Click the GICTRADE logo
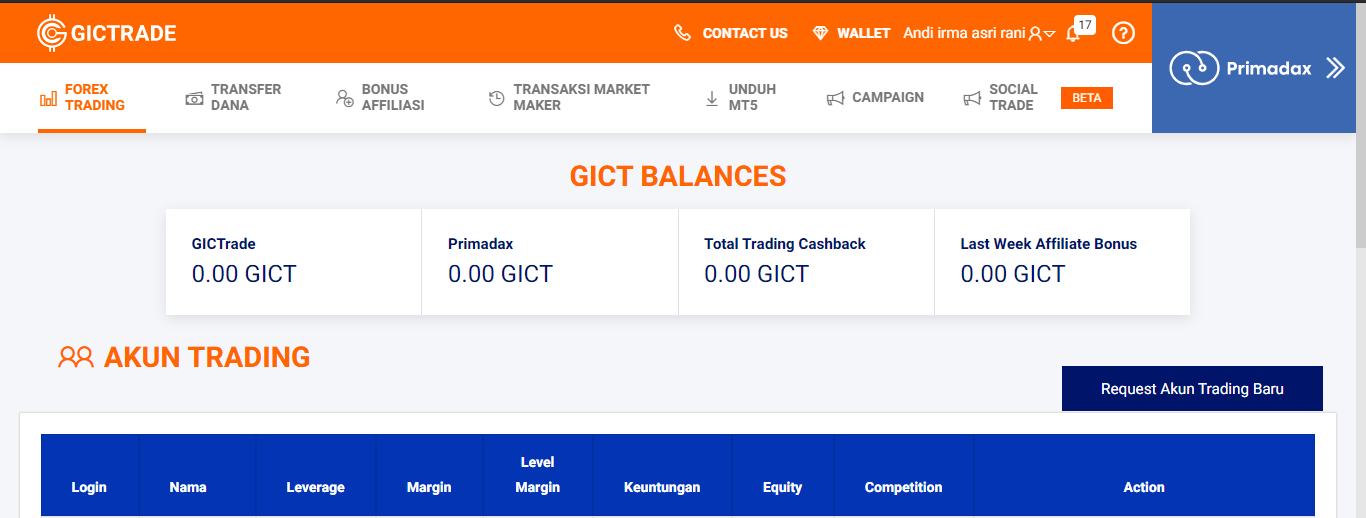The height and width of the screenshot is (518, 1366). [106, 33]
